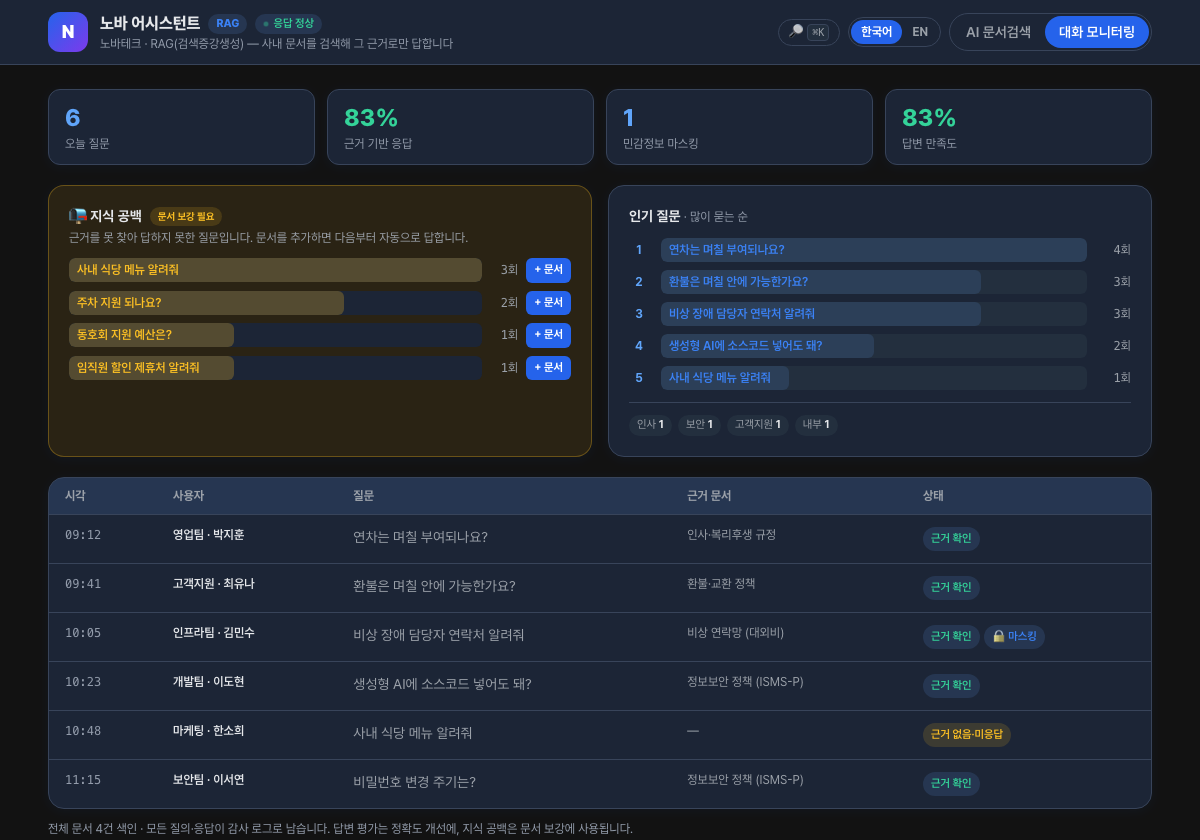Click the 🔒 마스킹 badge

(x=1014, y=637)
